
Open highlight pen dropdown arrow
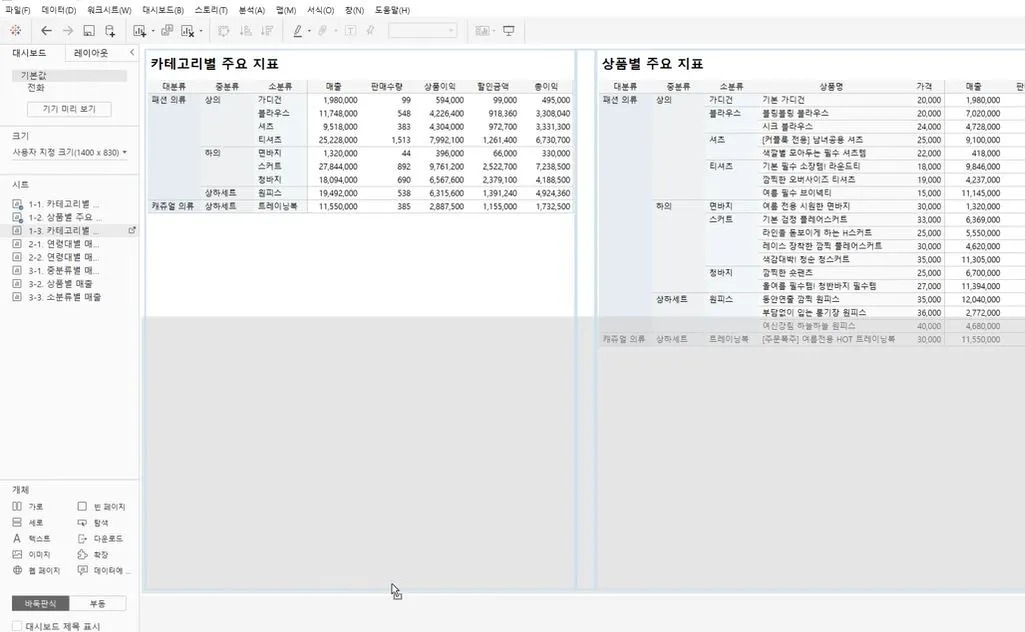tap(309, 31)
